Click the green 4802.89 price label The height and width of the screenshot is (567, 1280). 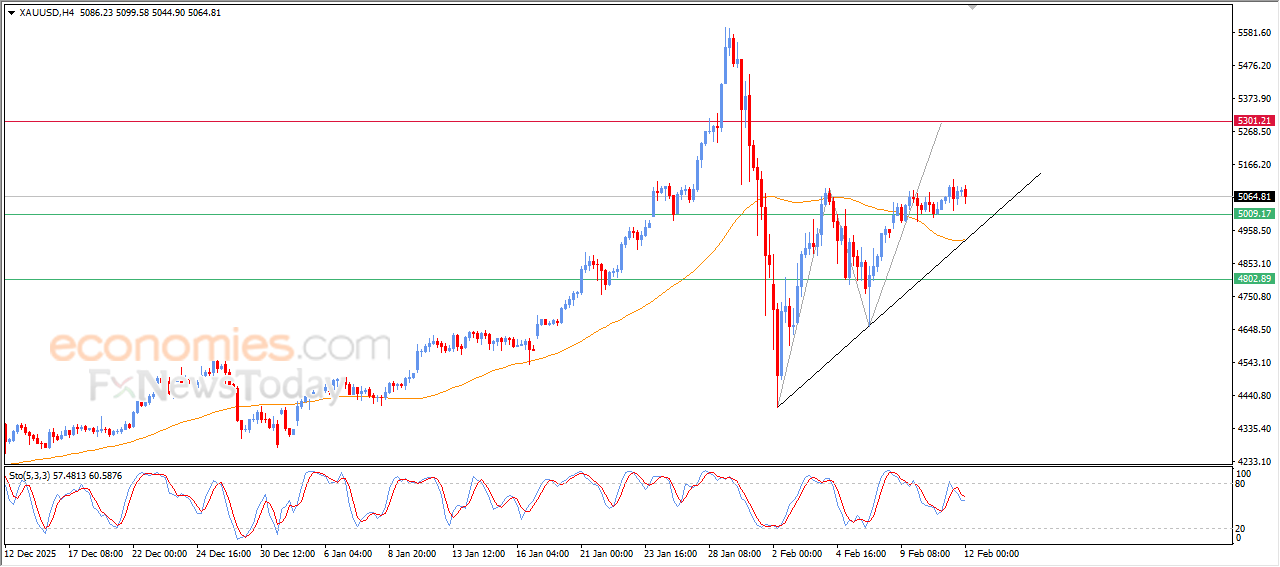1254,279
